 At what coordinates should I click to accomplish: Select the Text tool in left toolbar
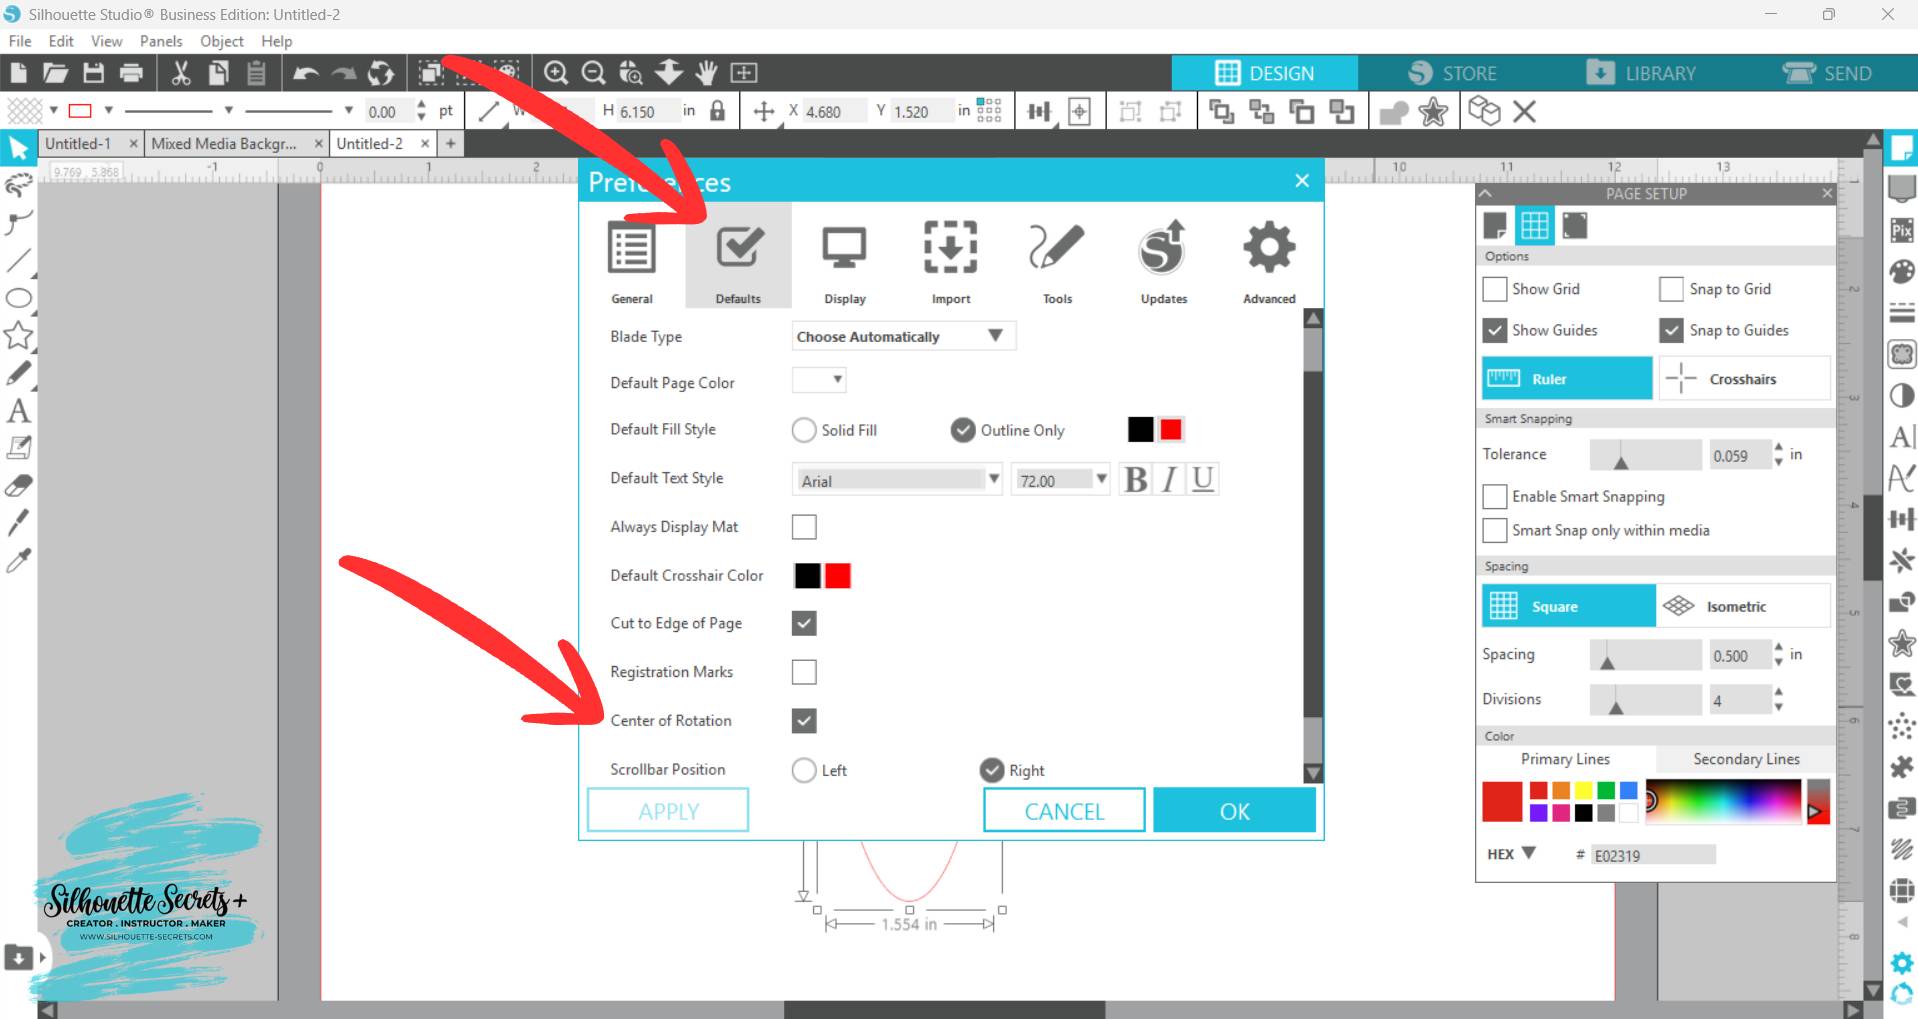click(18, 411)
